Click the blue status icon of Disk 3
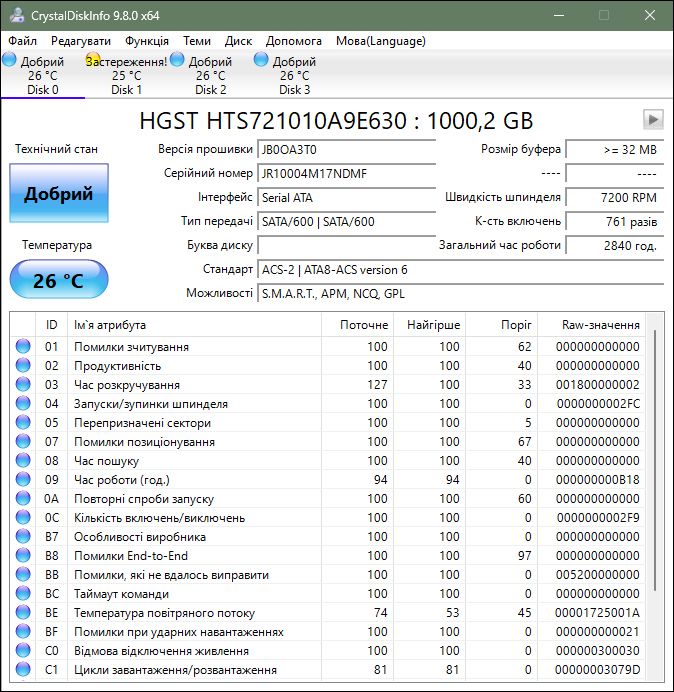The height and width of the screenshot is (692, 674). 261,60
